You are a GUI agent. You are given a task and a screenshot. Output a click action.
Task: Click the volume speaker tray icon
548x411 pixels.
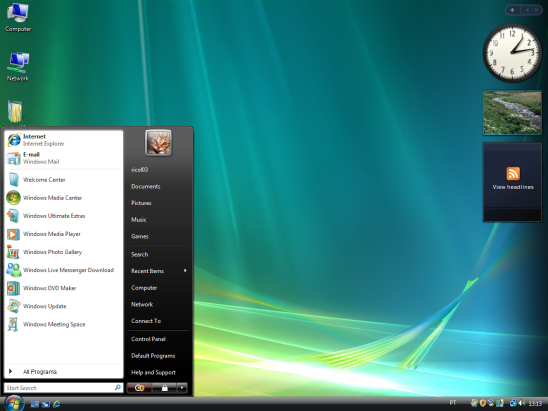point(522,403)
